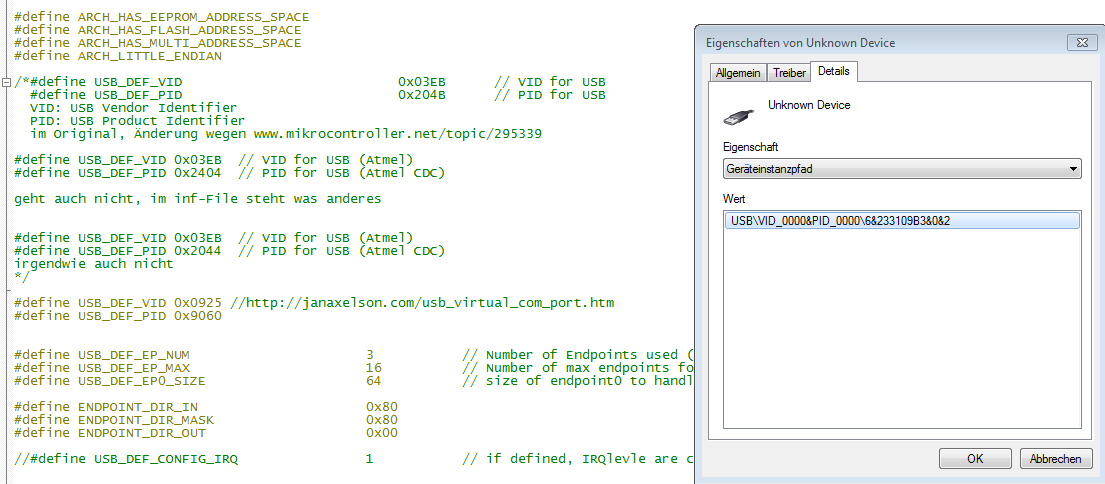Image resolution: width=1105 pixels, height=484 pixels.
Task: Click the mikrocontroller.net/topic/295339 URL text
Action: 397,133
